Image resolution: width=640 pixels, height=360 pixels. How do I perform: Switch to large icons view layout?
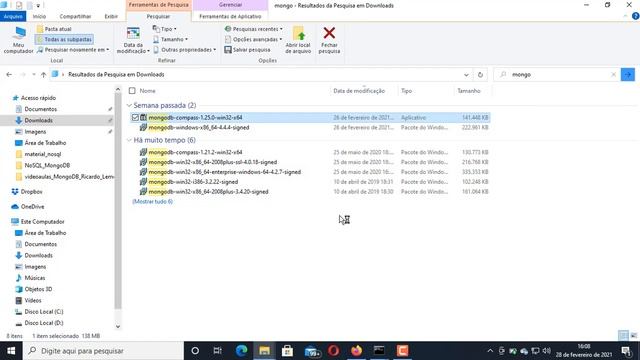coord(633,336)
